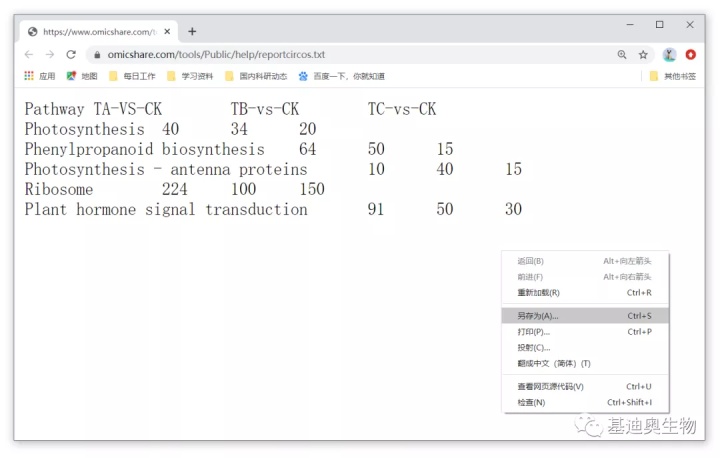Image resolution: width=720 pixels, height=458 pixels.
Task: Select the omicshare.com browser tab
Action: click(98, 32)
